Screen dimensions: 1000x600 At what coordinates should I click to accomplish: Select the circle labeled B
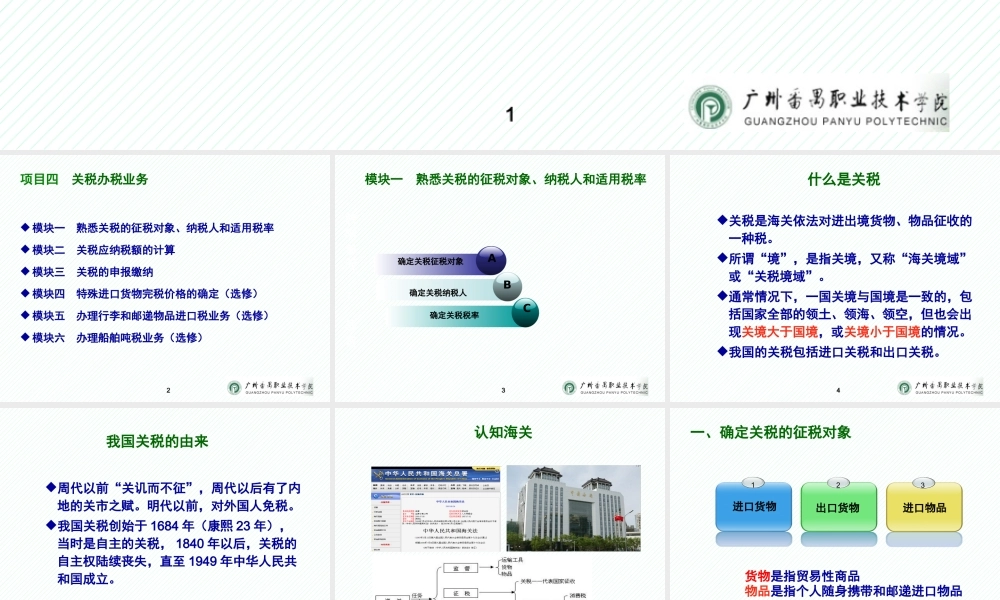[507, 286]
